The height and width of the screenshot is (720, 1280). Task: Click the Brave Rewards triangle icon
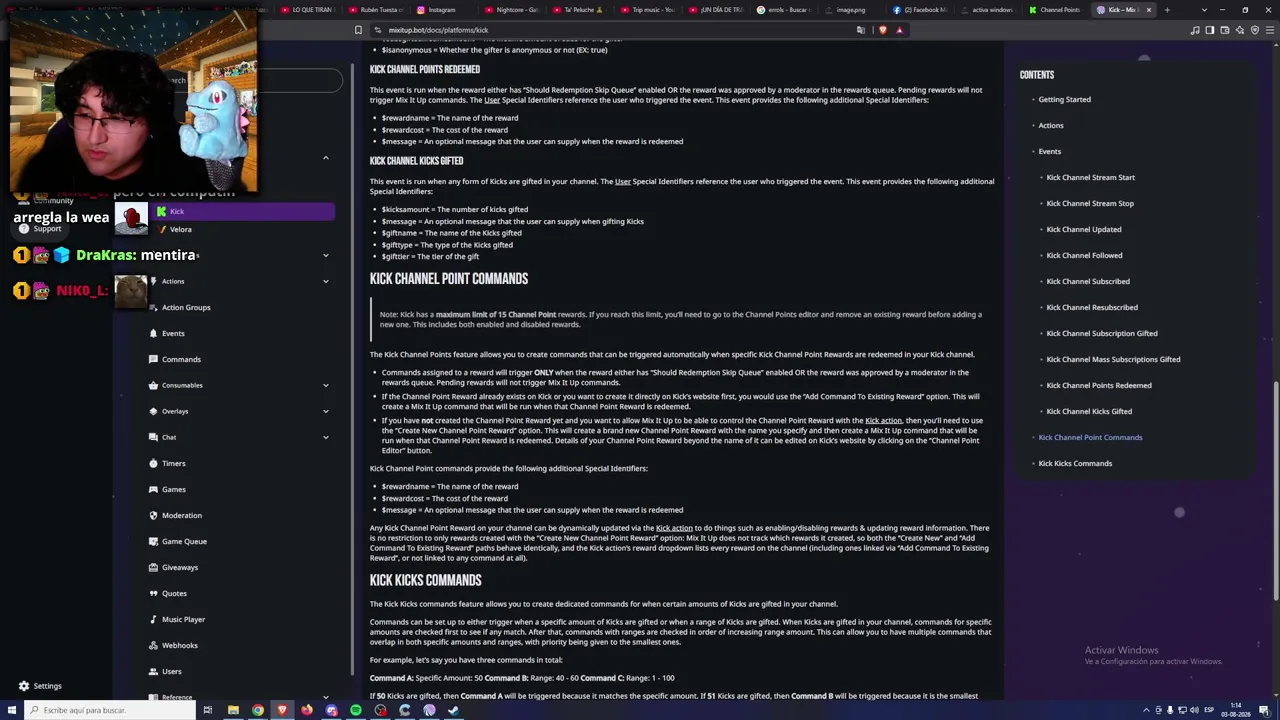coord(899,30)
